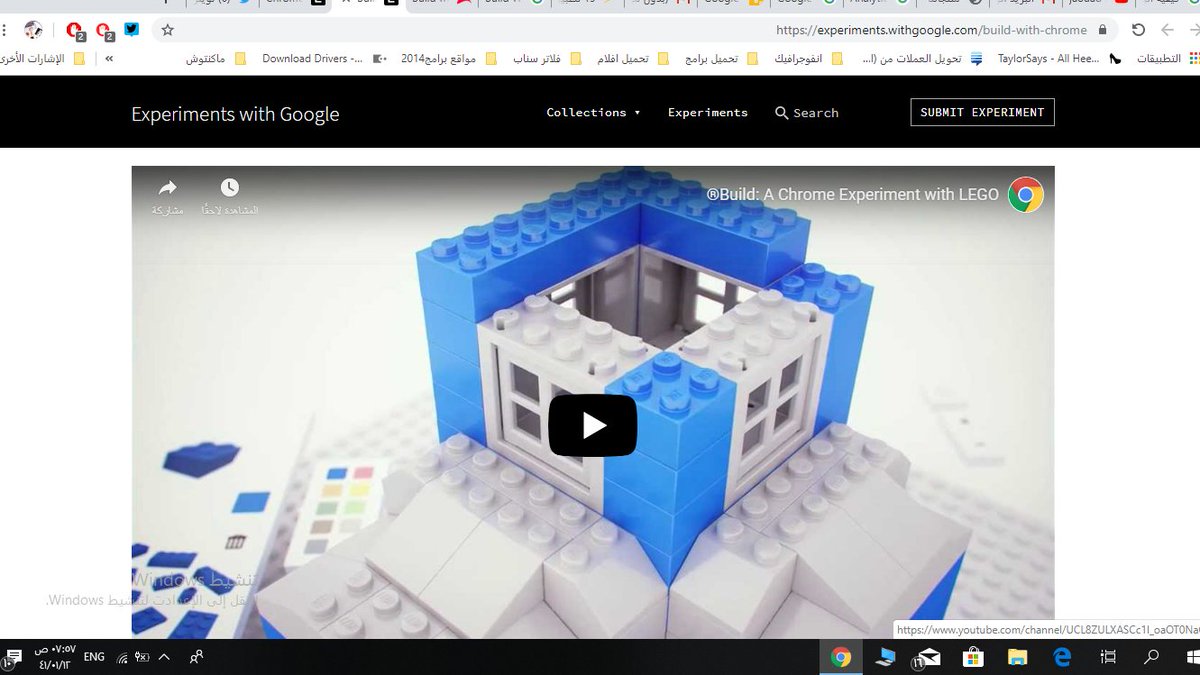This screenshot has height=675, width=1200.
Task: Click the address bar URL
Action: 931,30
